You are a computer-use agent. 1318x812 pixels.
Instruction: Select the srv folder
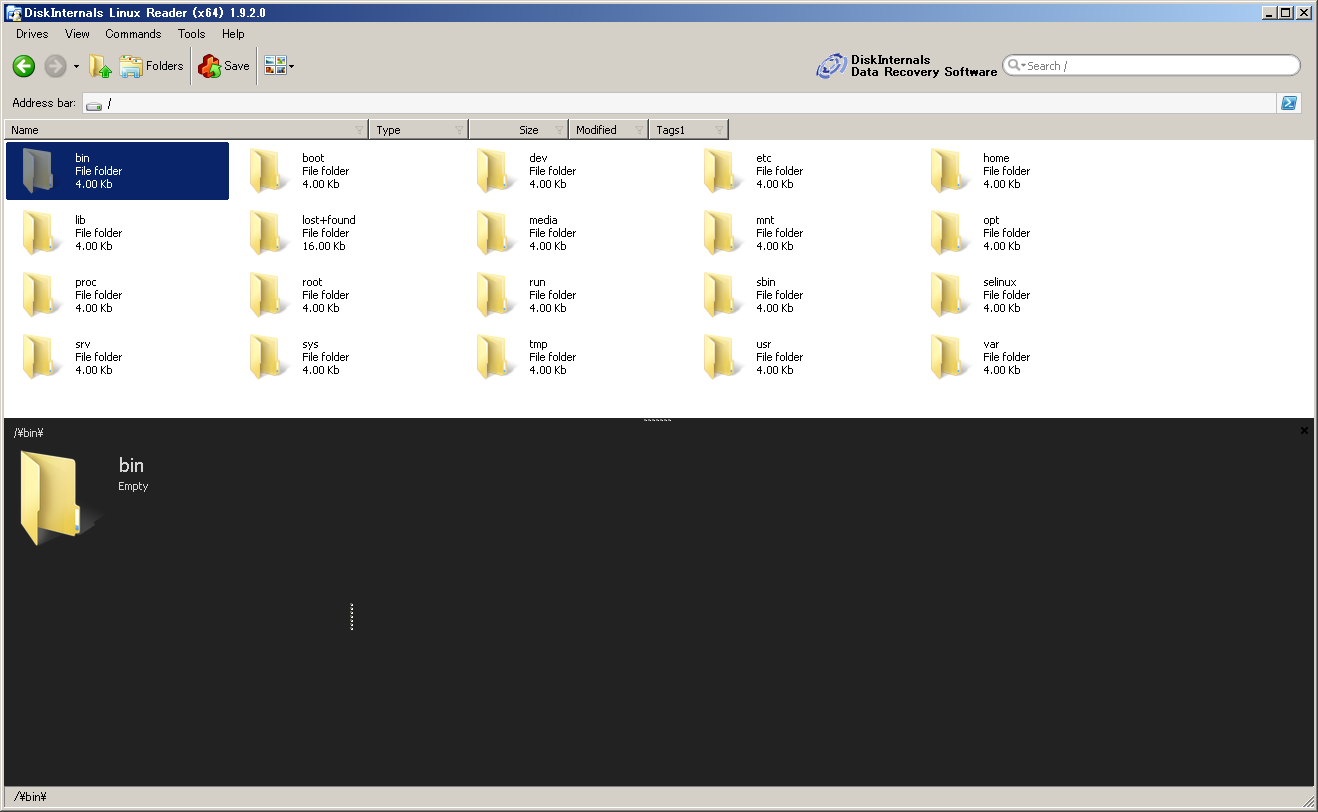pos(117,357)
